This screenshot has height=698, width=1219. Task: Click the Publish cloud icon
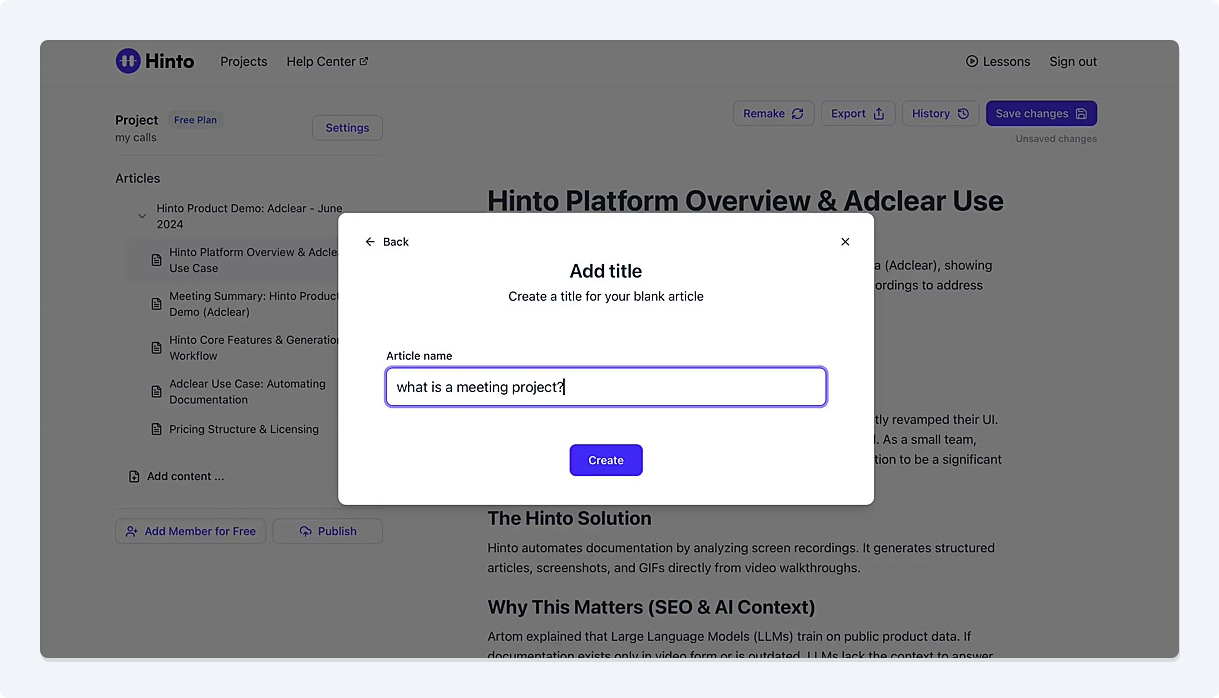[306, 531]
